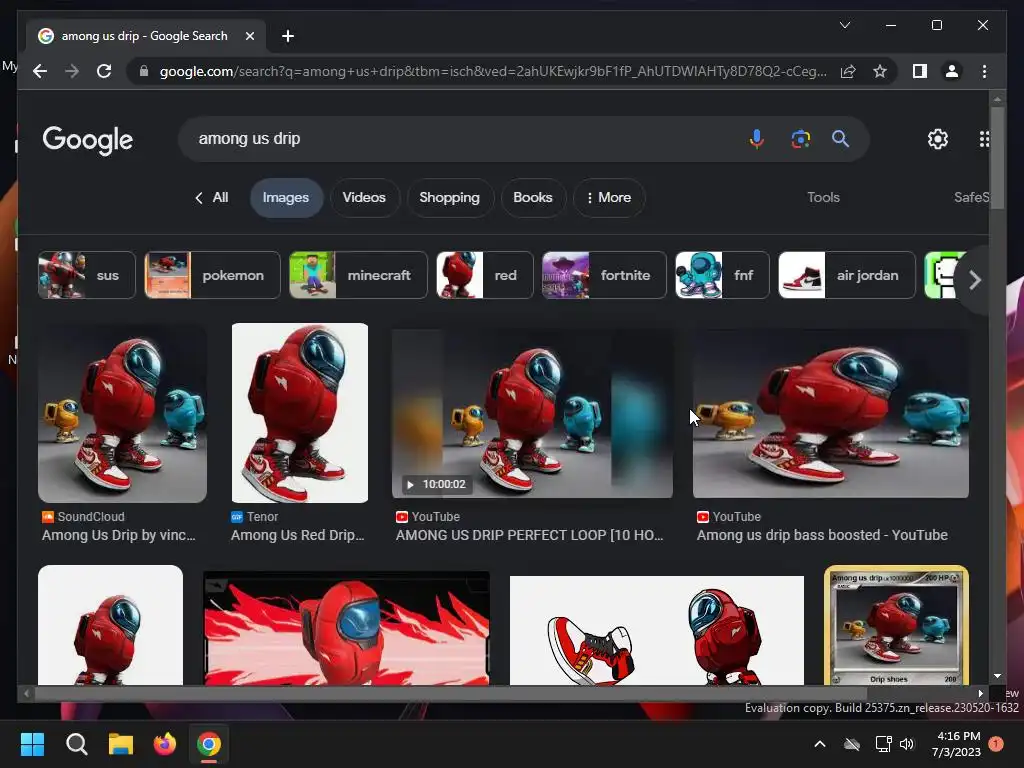Reload the page with the refresh icon
This screenshot has width=1024, height=768.
coord(104,71)
